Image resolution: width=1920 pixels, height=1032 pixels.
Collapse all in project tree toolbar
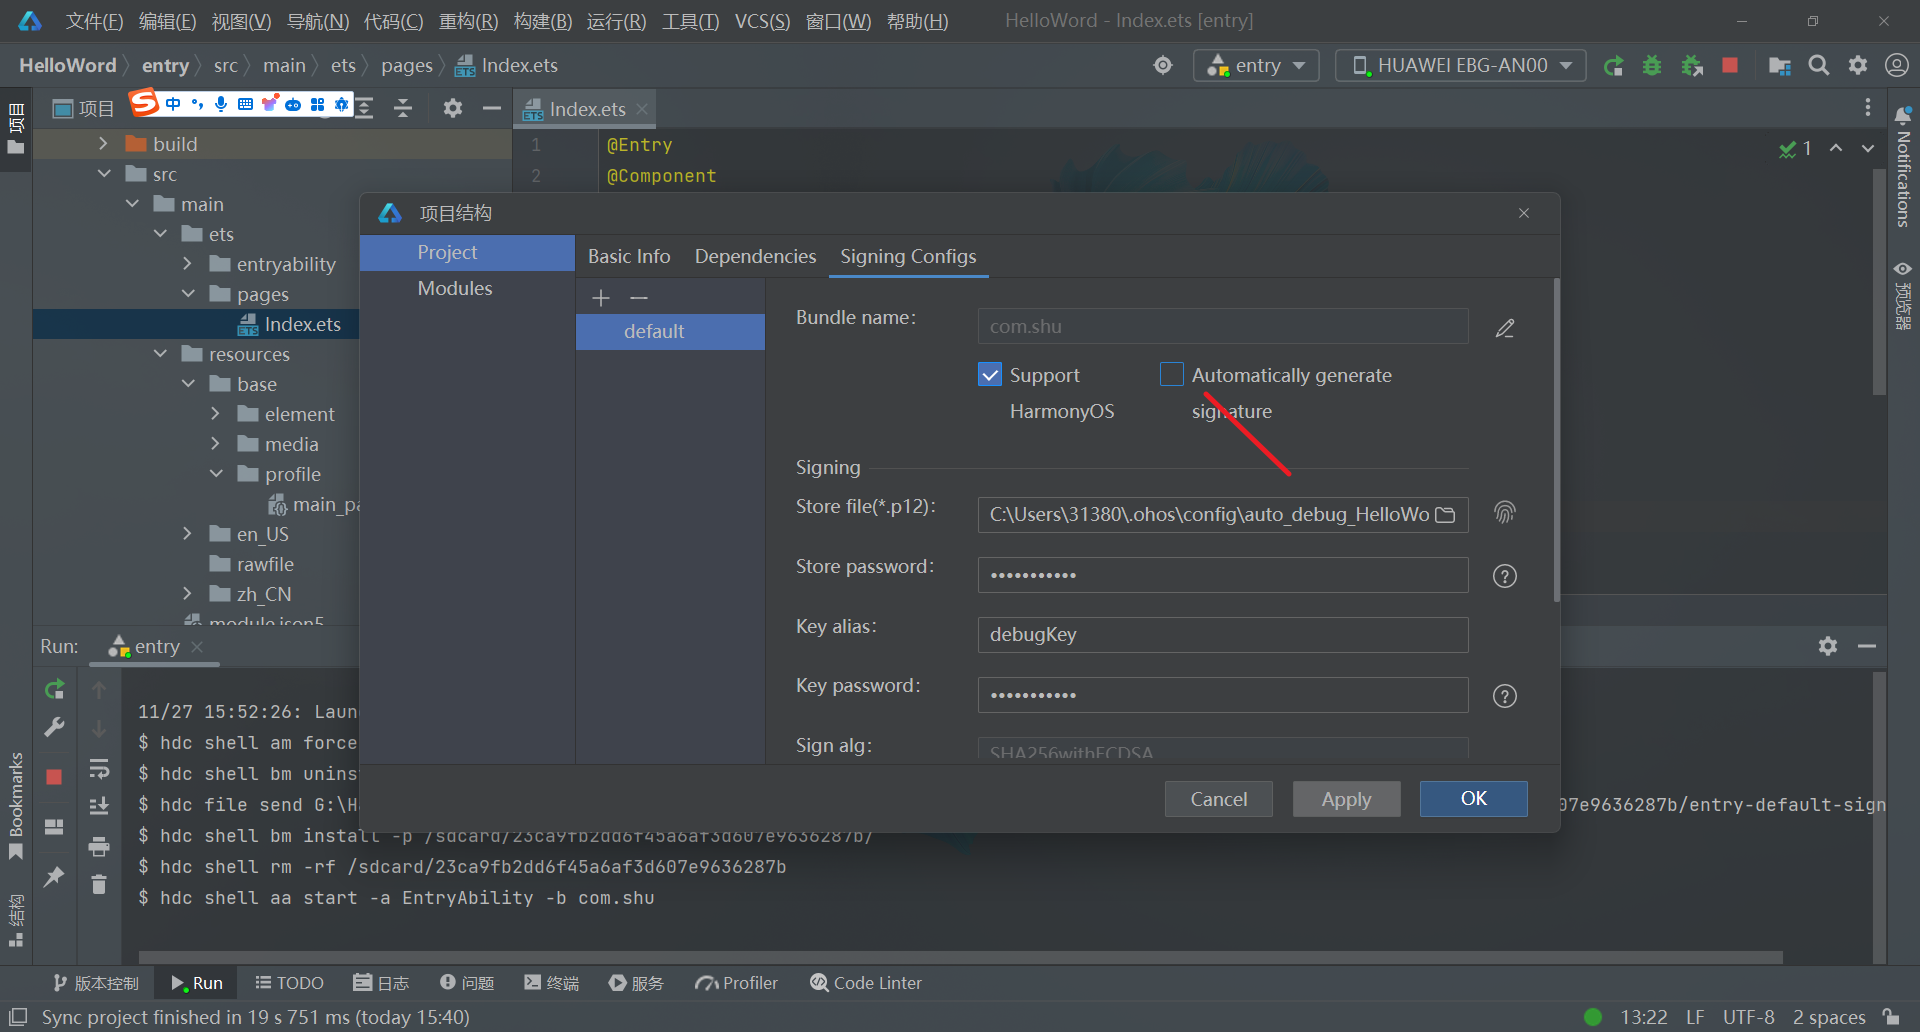403,108
